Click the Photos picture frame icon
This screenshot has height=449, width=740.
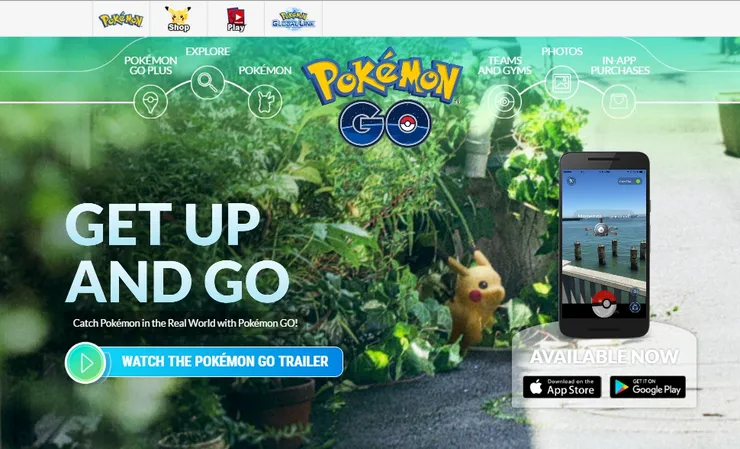[x=562, y=83]
